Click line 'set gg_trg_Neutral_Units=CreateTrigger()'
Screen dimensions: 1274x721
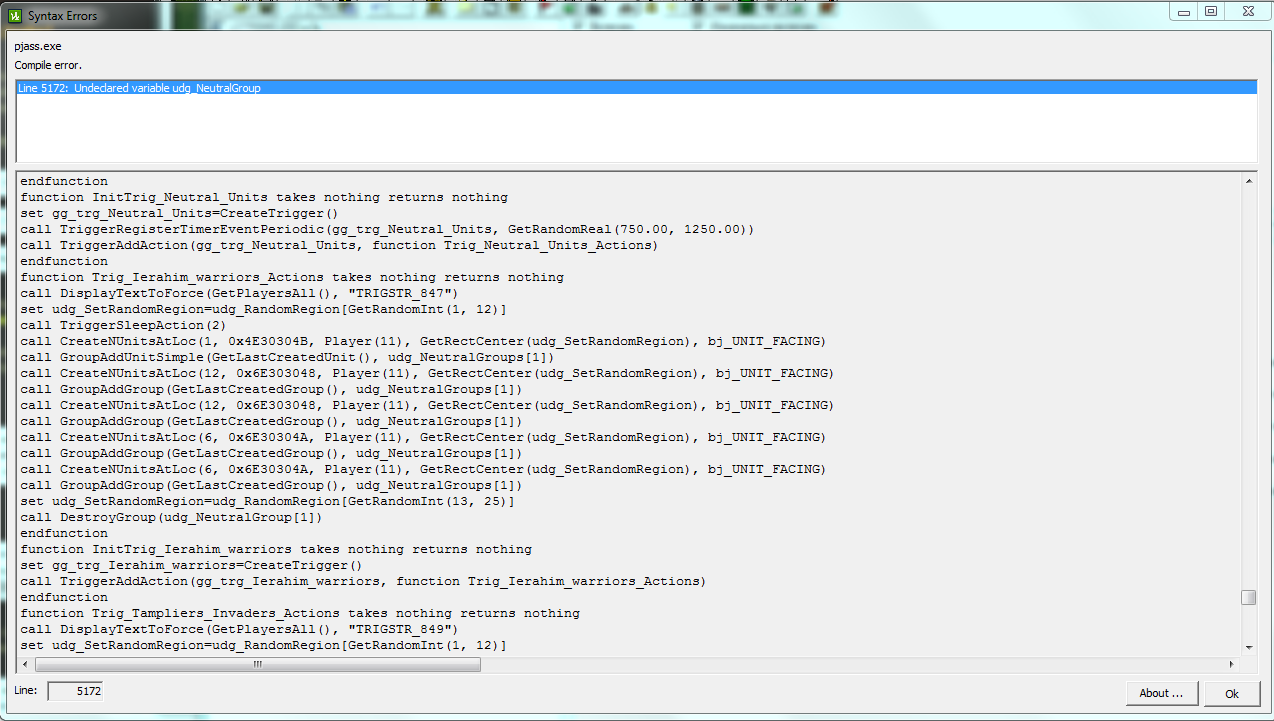180,213
